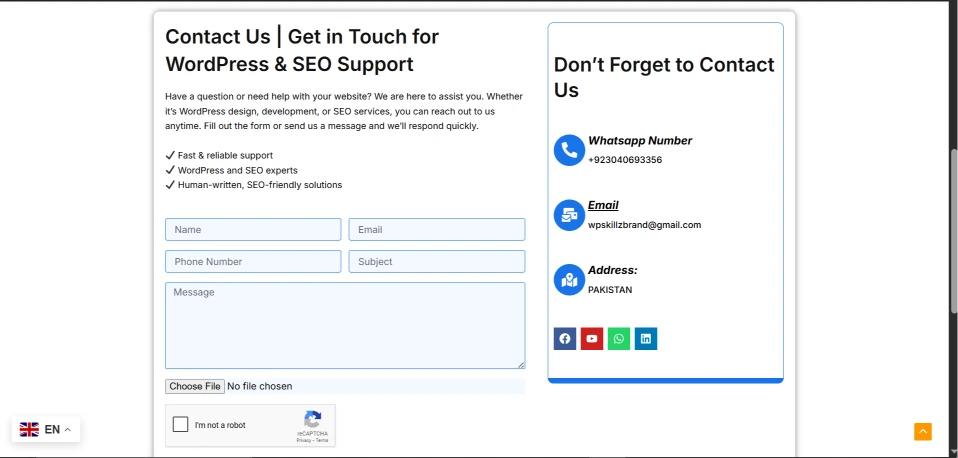Click the PAKISTAN address text
The height and width of the screenshot is (458, 958).
[610, 290]
